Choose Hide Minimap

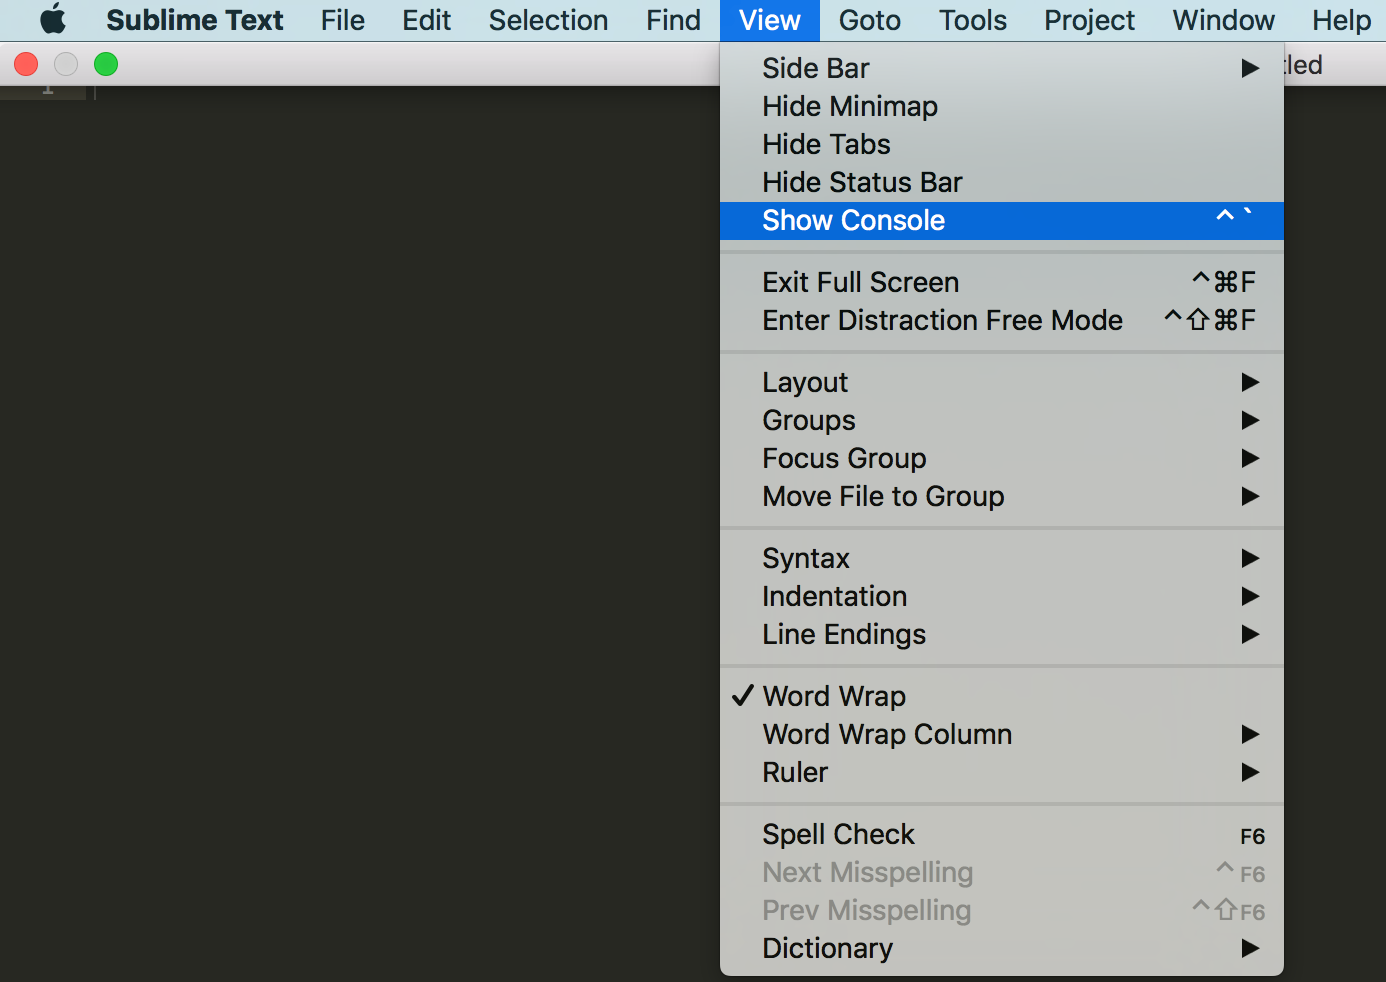pyautogui.click(x=1002, y=106)
